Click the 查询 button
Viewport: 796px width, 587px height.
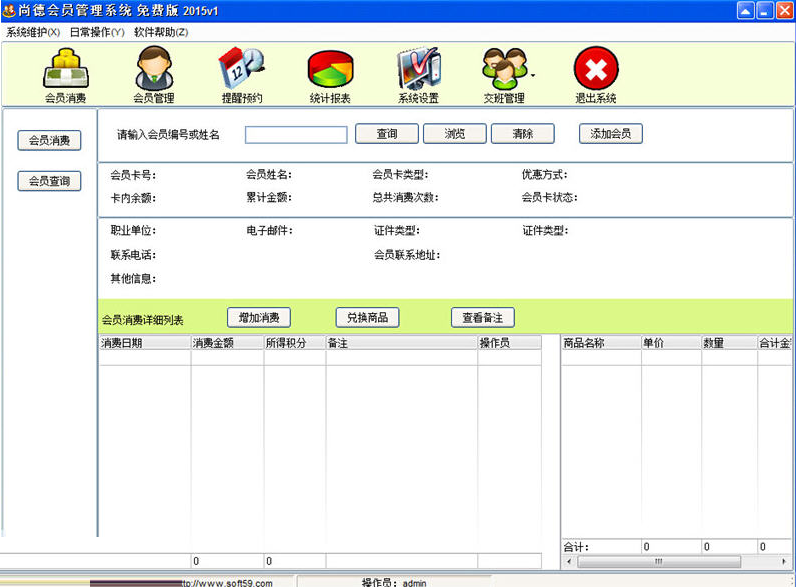pyautogui.click(x=387, y=134)
